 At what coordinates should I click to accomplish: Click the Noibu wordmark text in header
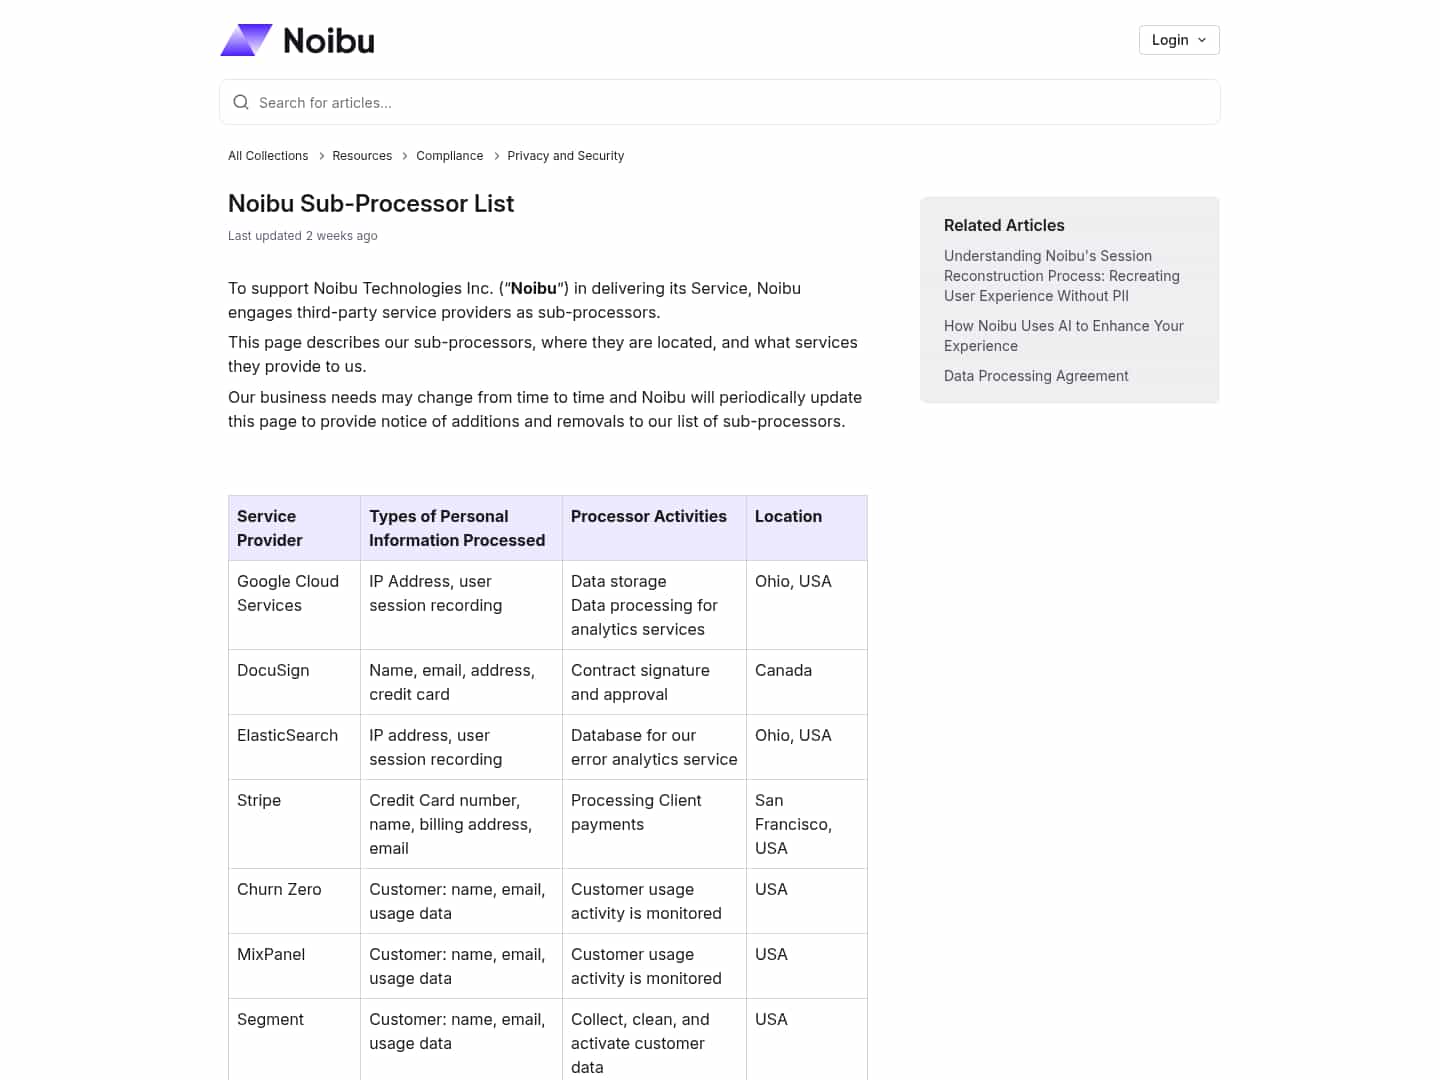329,41
